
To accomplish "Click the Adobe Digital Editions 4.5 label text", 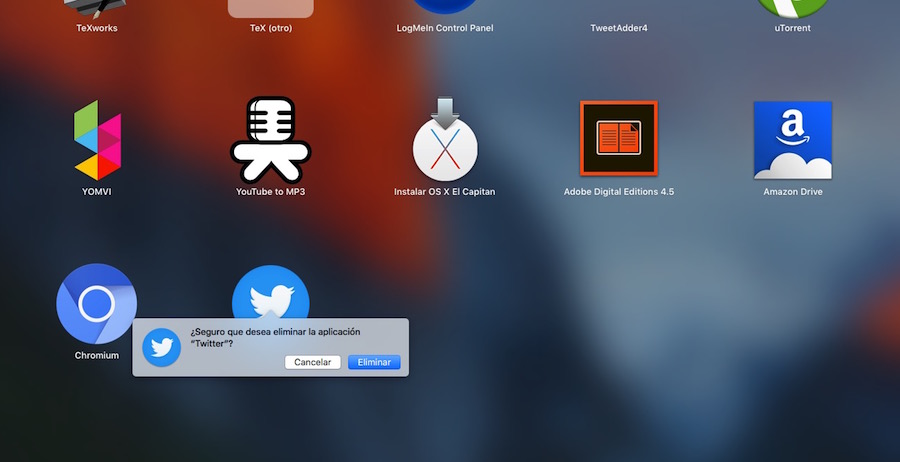I will pos(618,191).
